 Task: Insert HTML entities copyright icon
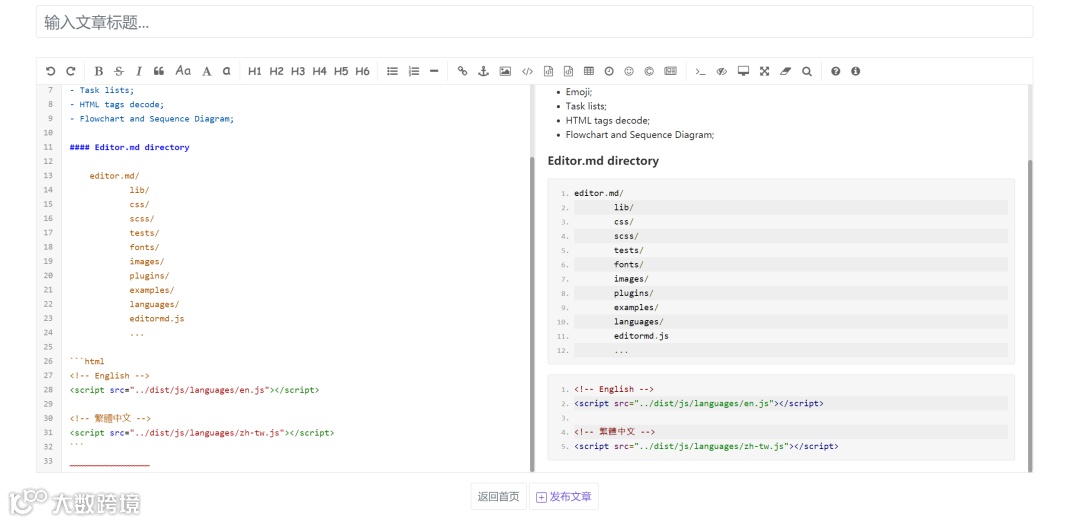click(649, 71)
